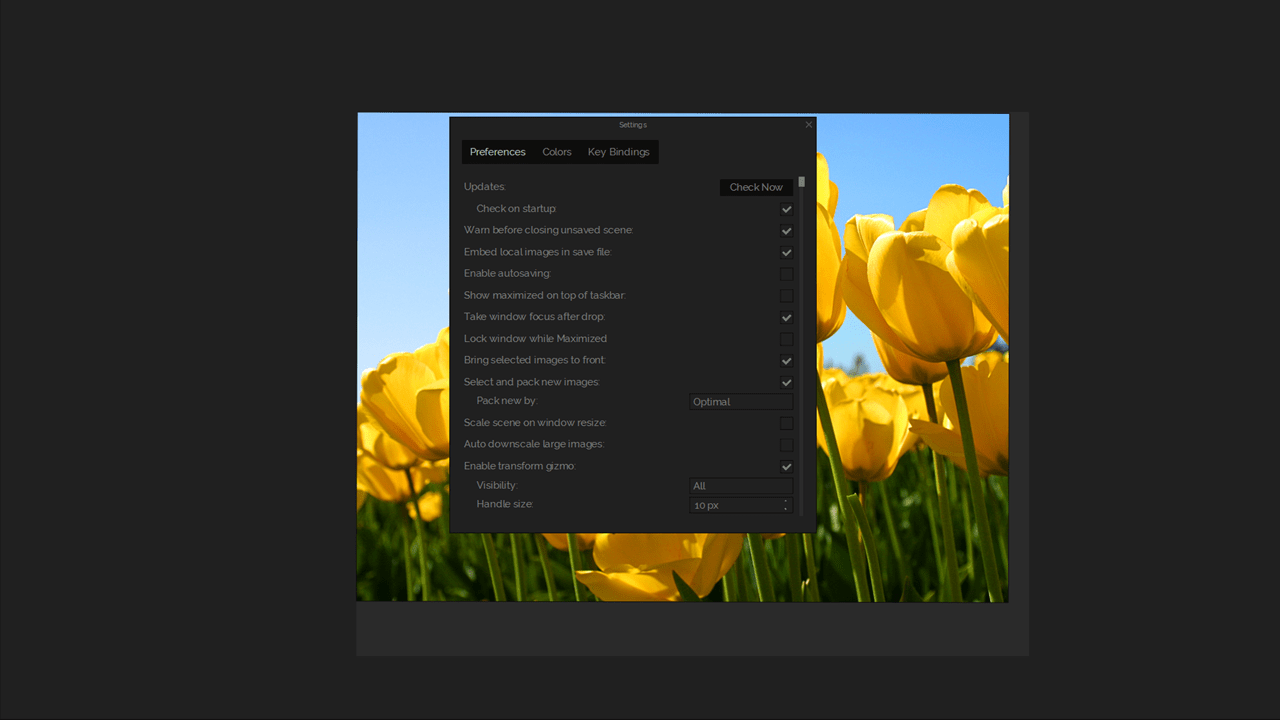The height and width of the screenshot is (720, 1280).
Task: Toggle Select and pack new images
Action: tap(787, 382)
